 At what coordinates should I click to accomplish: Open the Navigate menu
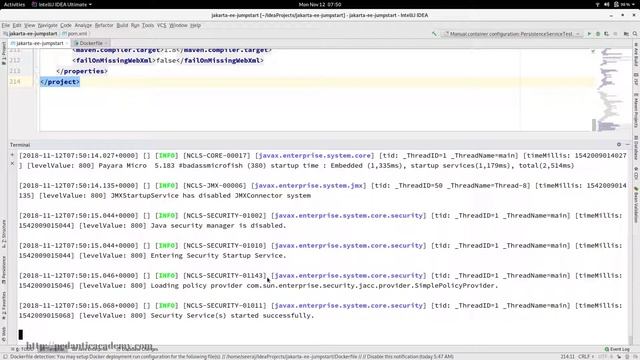pos(48,25)
